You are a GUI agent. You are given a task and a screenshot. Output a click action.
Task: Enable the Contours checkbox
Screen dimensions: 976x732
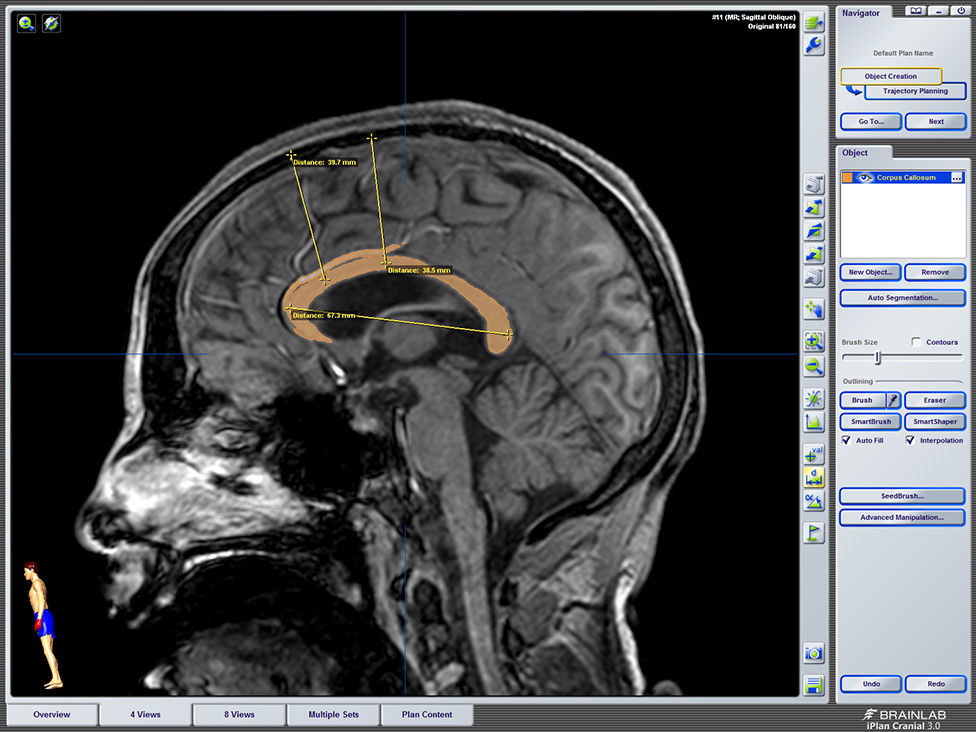(x=917, y=342)
